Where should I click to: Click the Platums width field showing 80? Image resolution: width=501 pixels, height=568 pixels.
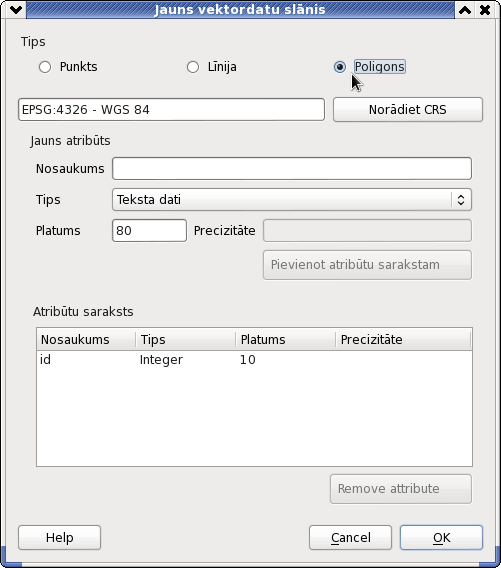pyautogui.click(x=149, y=230)
